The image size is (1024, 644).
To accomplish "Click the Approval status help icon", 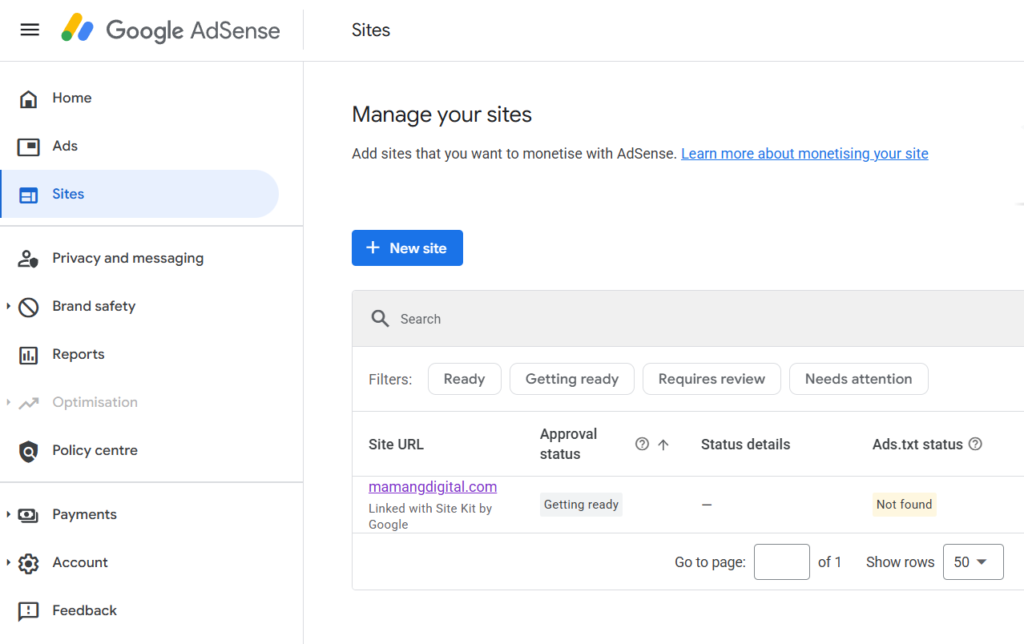I will [642, 444].
